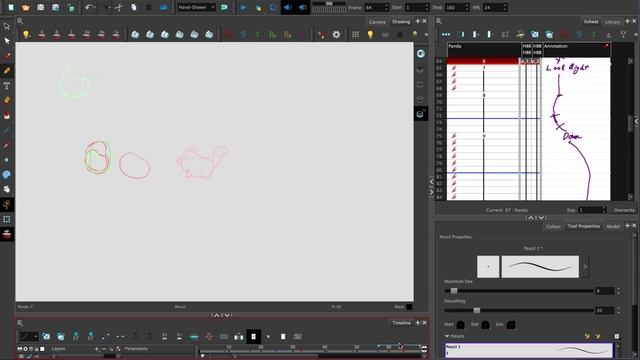Viewport: 640px width, 360px height.
Task: Select the Select arrow tool
Action: click(x=7, y=41)
